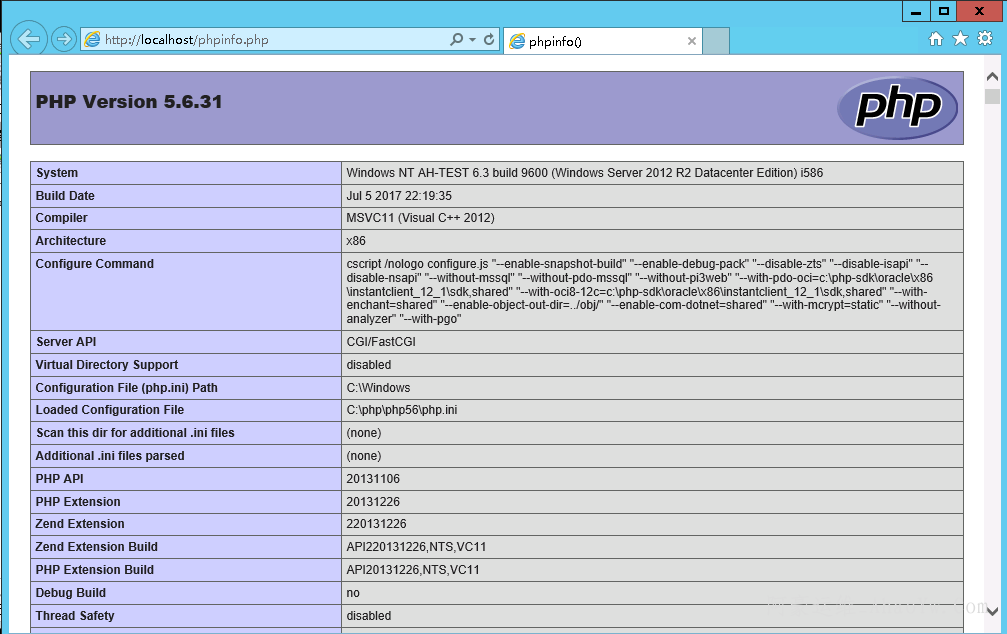Click the Refresh icon in address bar
This screenshot has height=634, width=1007.
pos(489,40)
